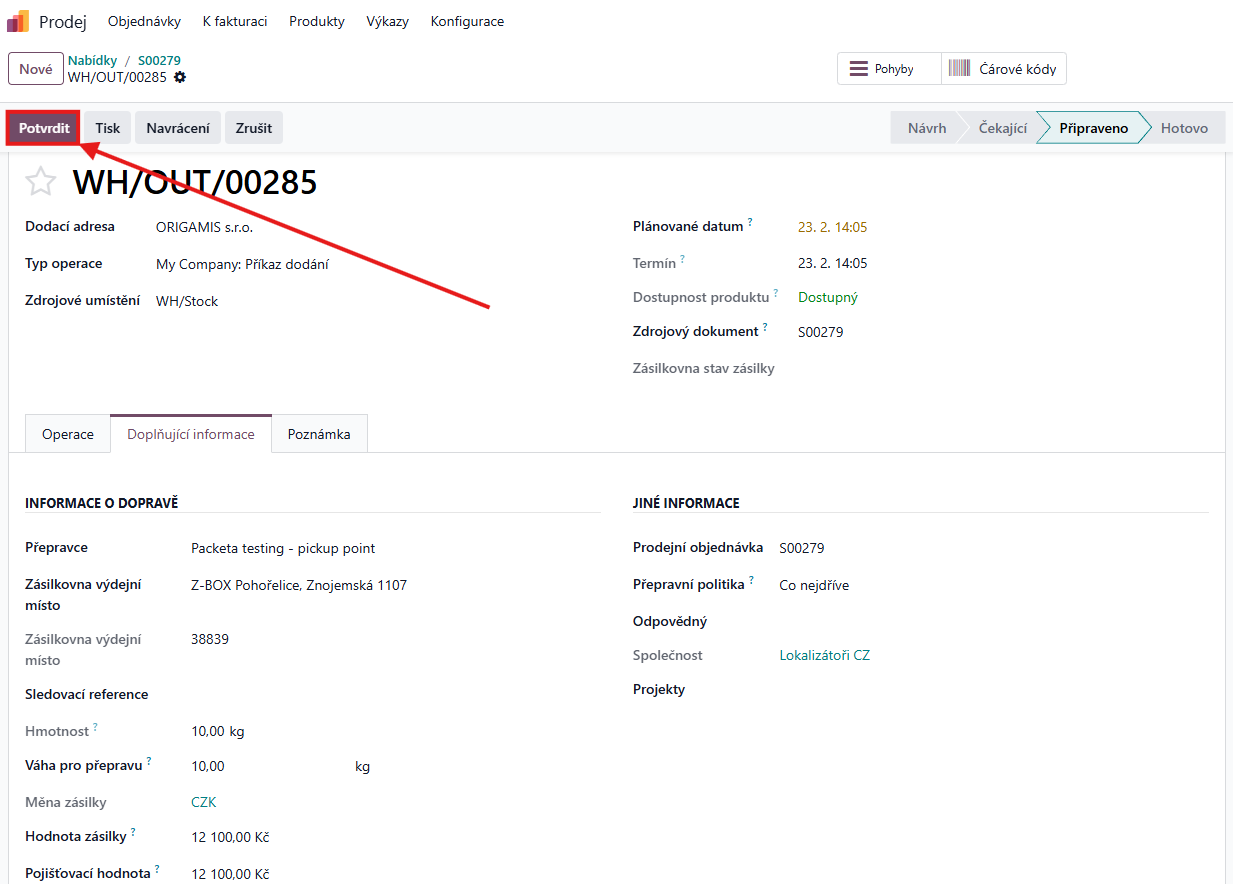The image size is (1233, 884).
Task: Click help tooltip icon next to Plánované datum
Action: 750,222
